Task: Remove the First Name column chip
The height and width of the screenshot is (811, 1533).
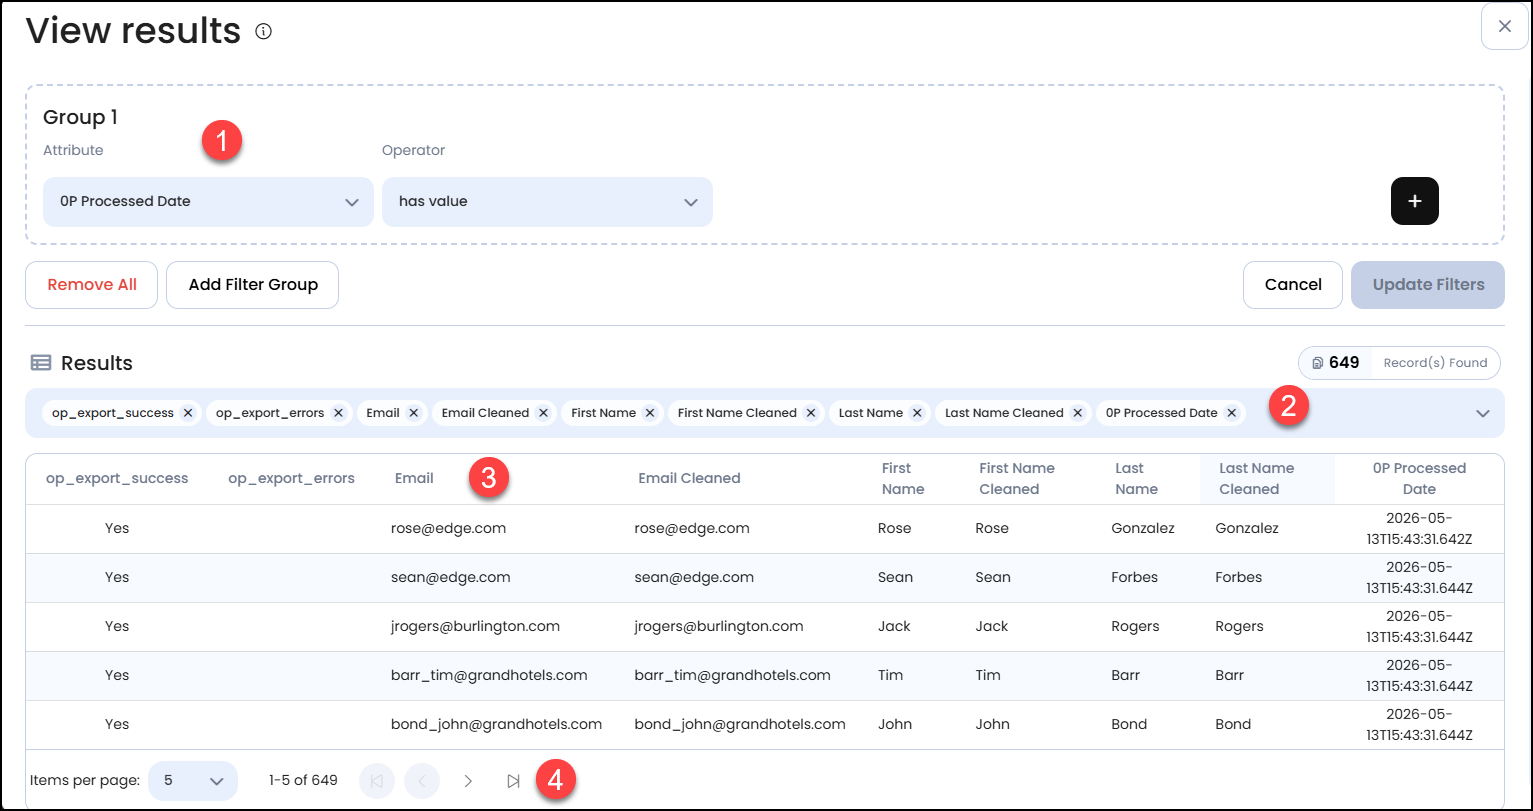Action: point(650,413)
